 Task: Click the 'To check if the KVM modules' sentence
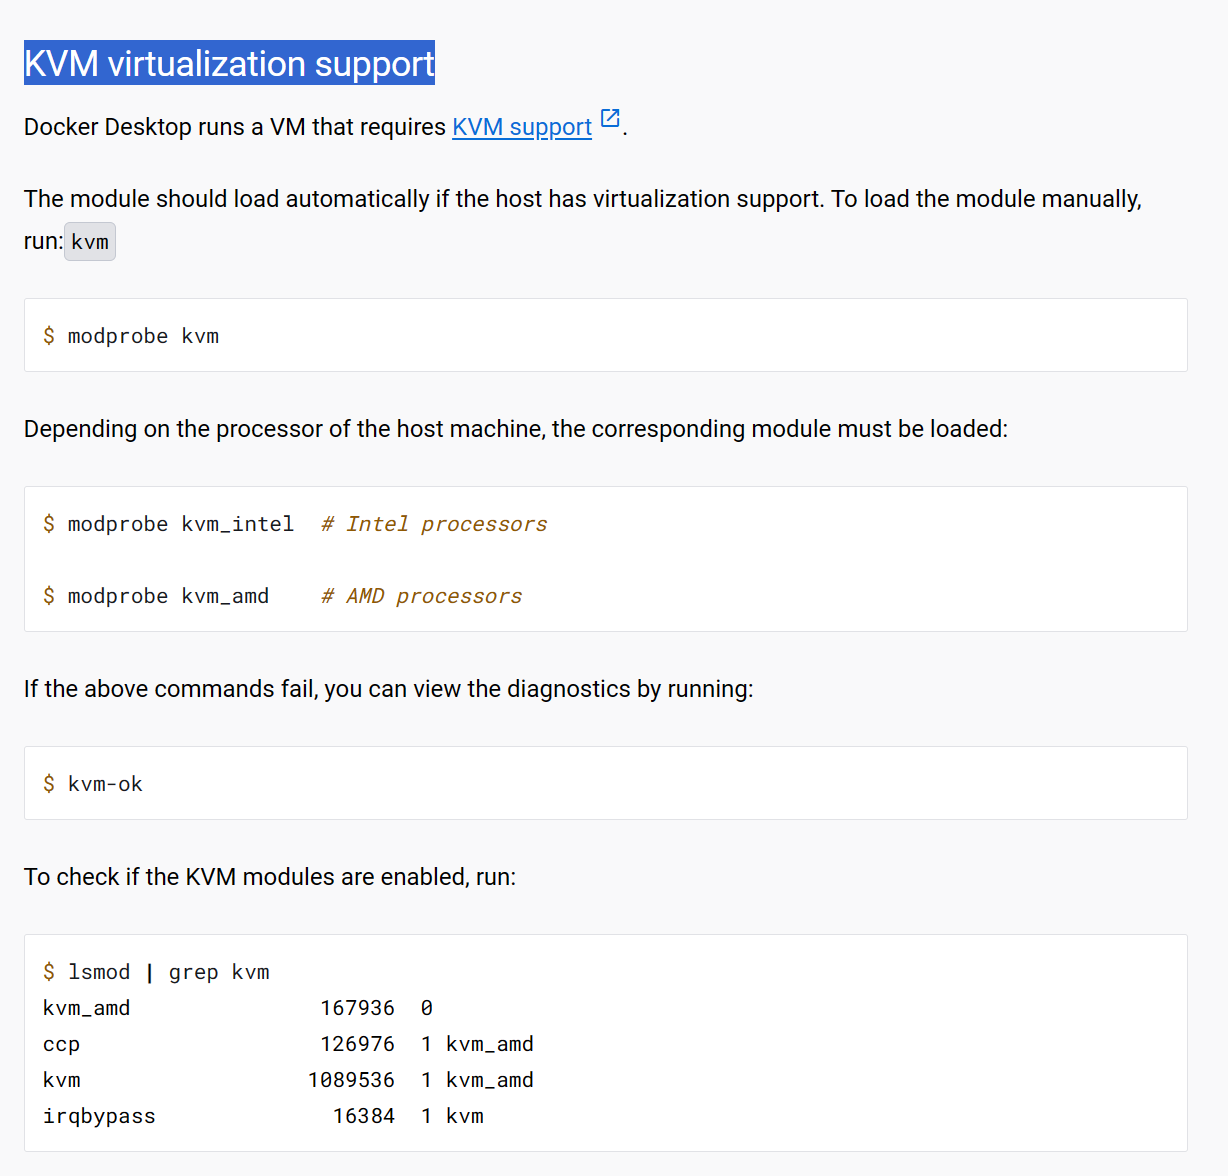pos(270,877)
